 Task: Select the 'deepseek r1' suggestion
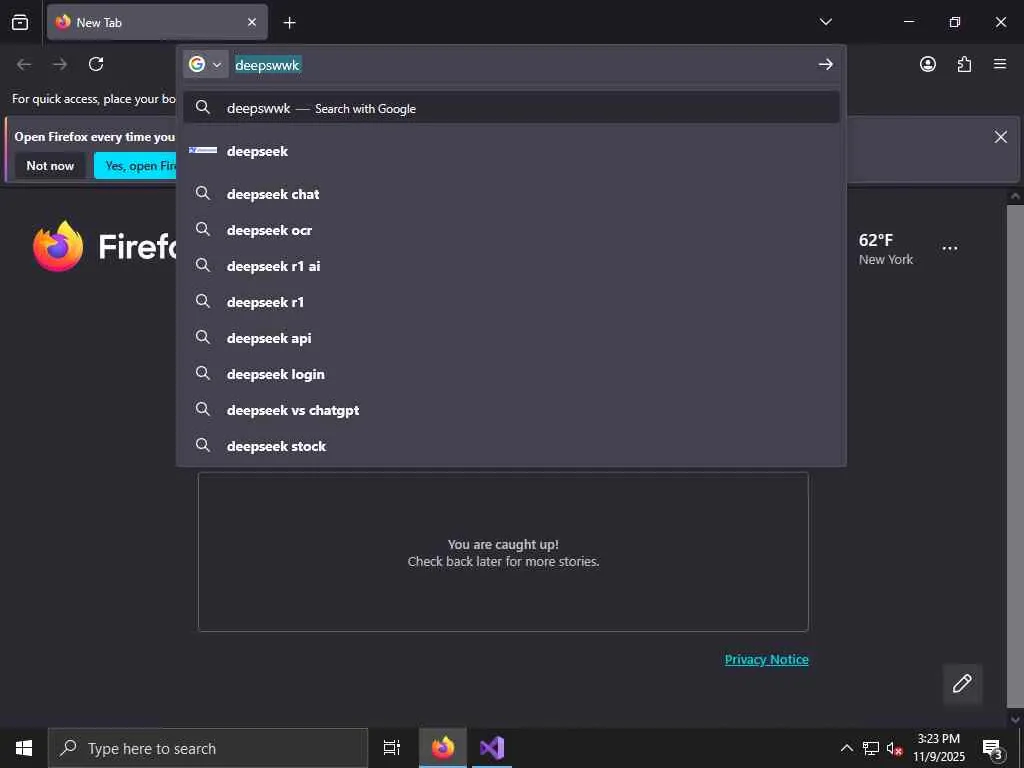point(511,302)
